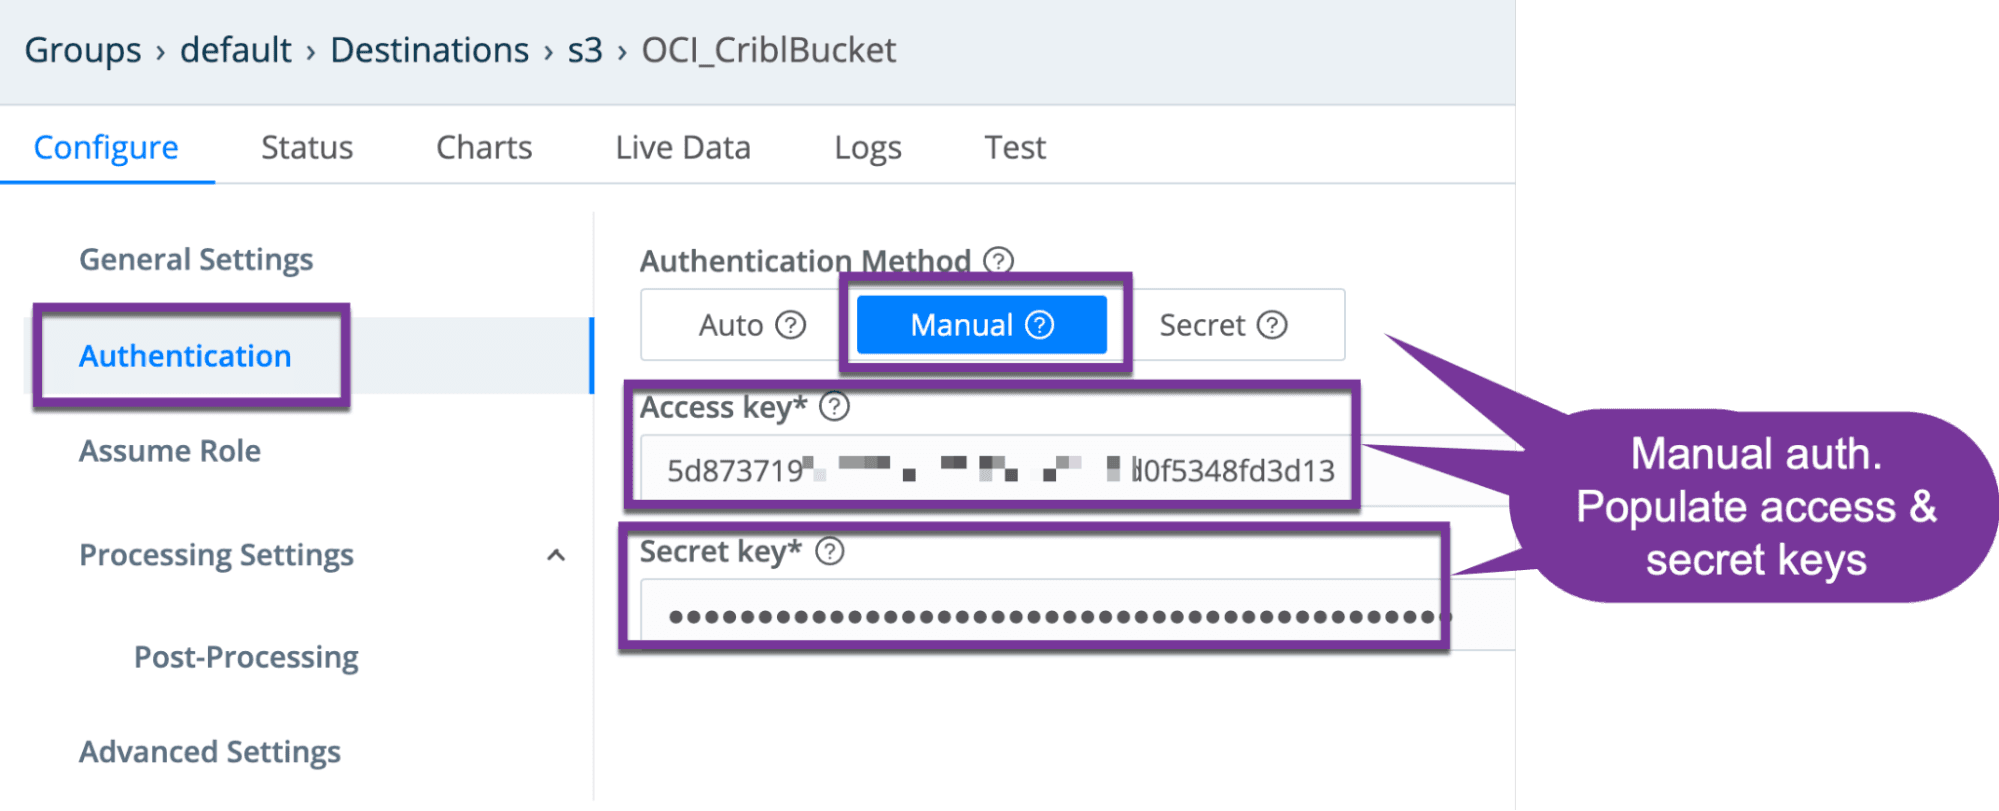Open the Charts tab

tap(484, 148)
